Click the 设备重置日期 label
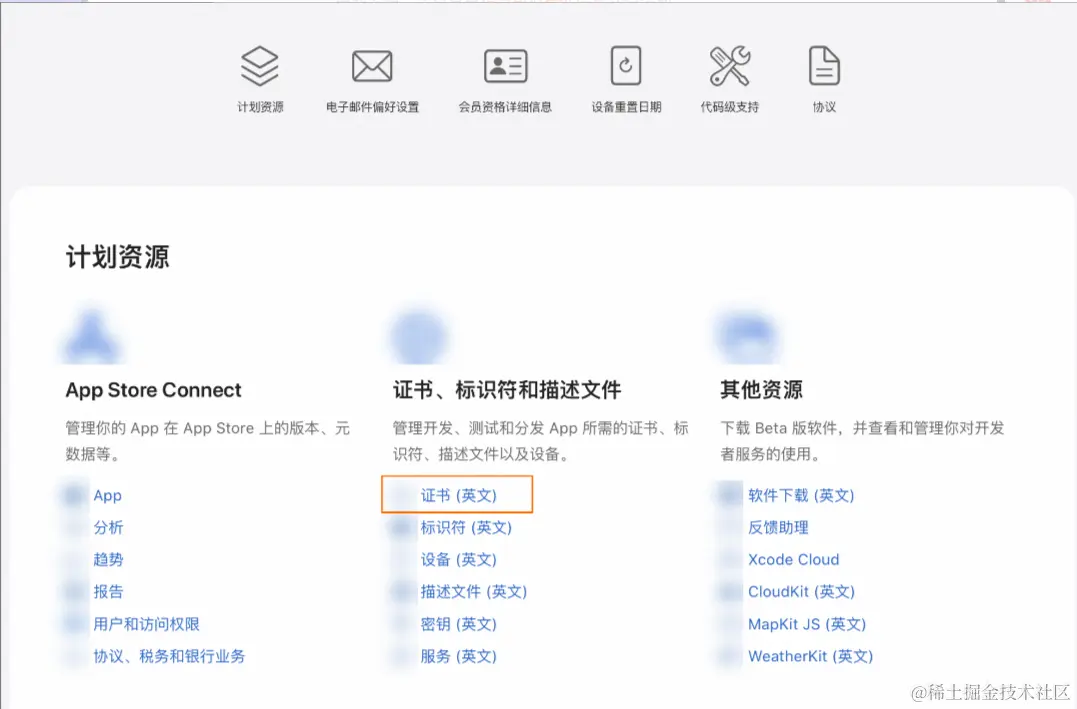Image resolution: width=1077 pixels, height=709 pixels. pos(626,106)
